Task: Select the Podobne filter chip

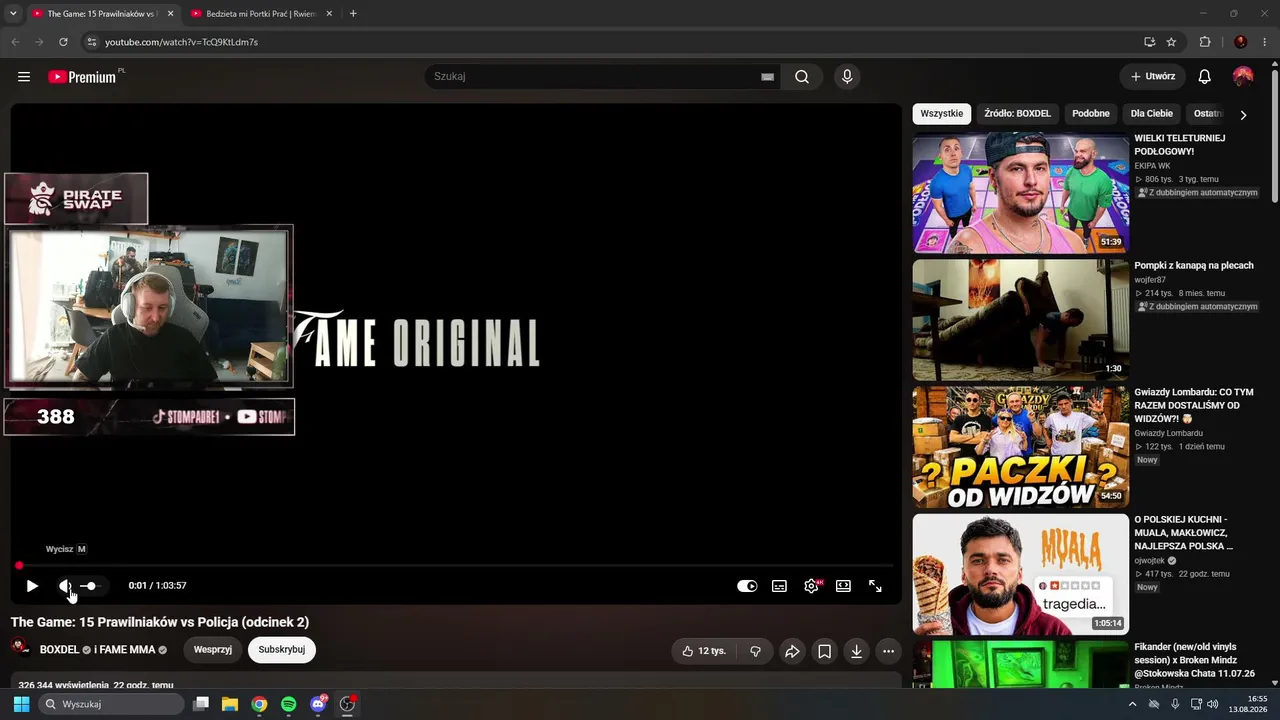Action: click(x=1091, y=114)
